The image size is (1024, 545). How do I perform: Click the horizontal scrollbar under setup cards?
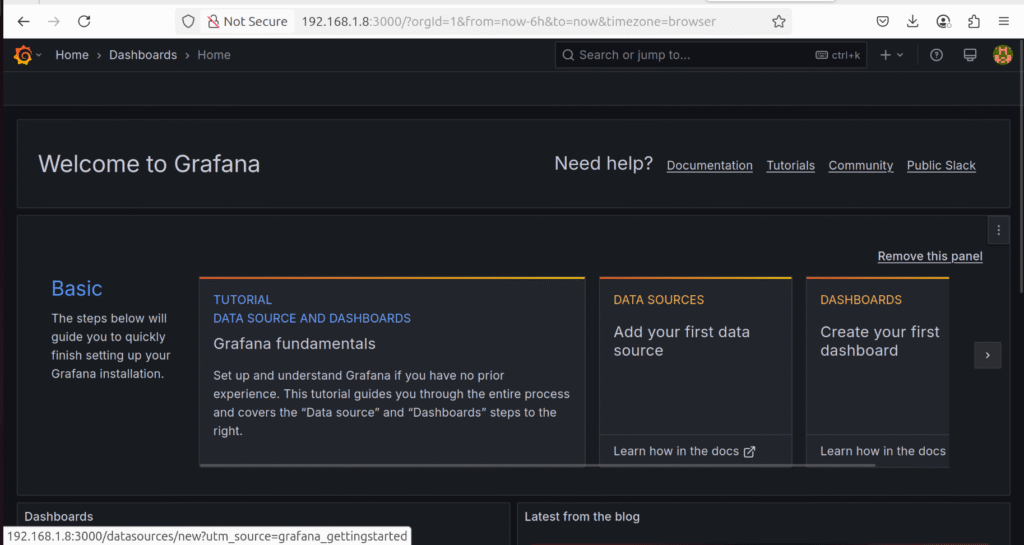[537, 466]
